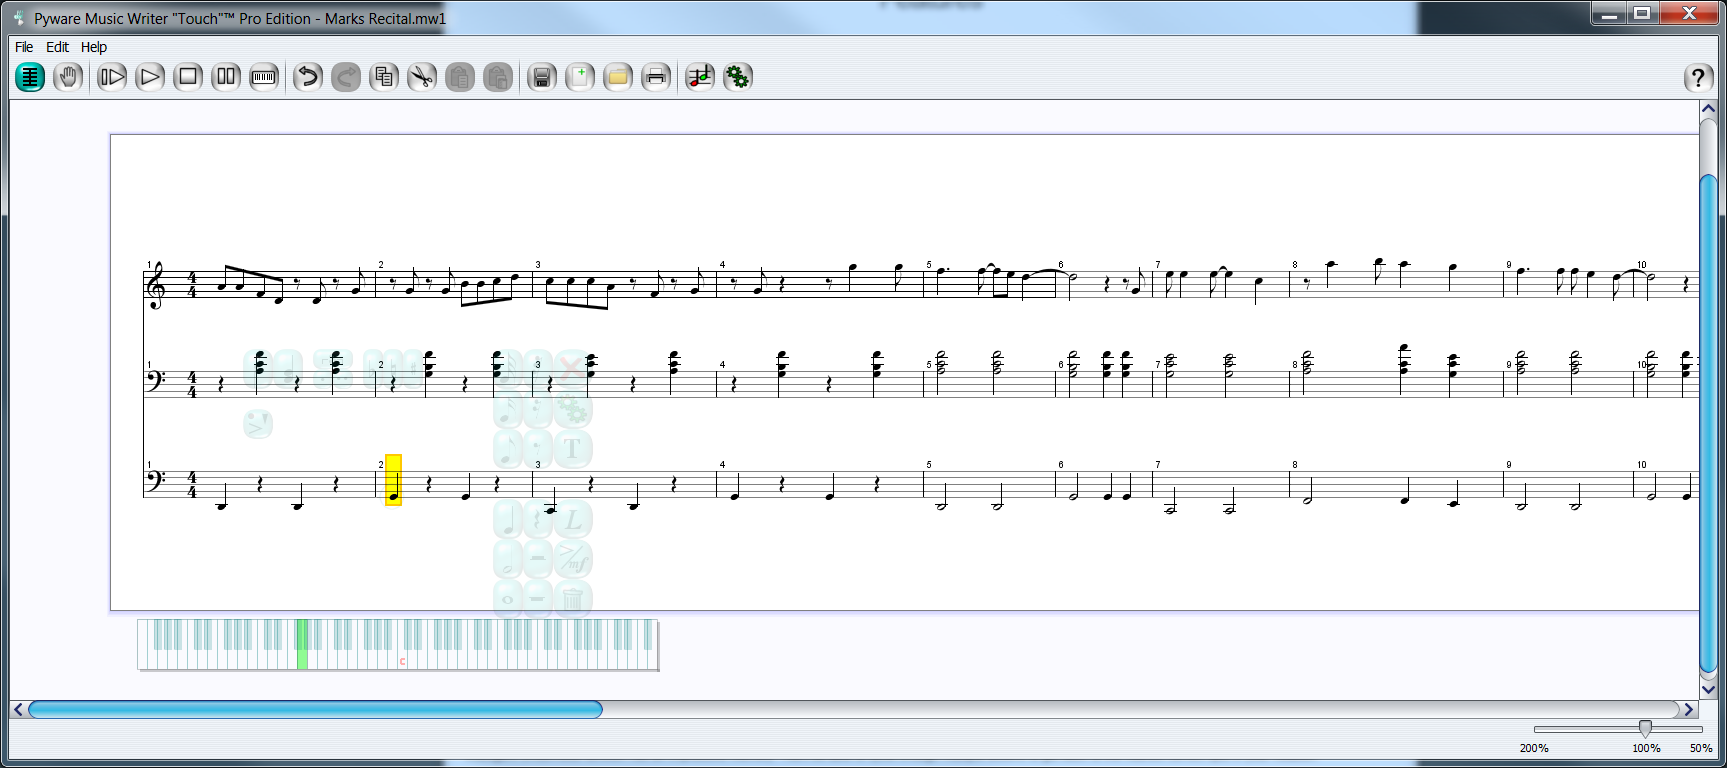The height and width of the screenshot is (768, 1727).
Task: Toggle the green staff-lines mode button
Action: click(x=30, y=77)
